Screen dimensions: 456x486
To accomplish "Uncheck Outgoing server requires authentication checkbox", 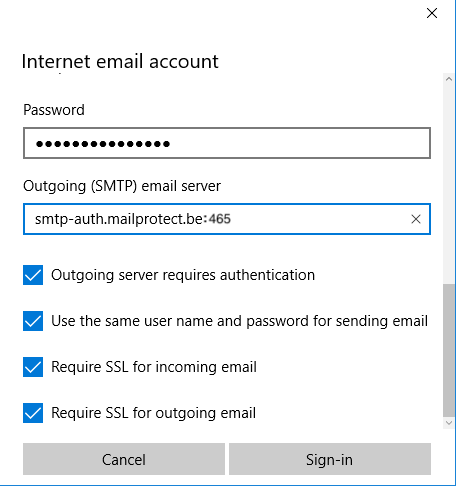I will (33, 275).
